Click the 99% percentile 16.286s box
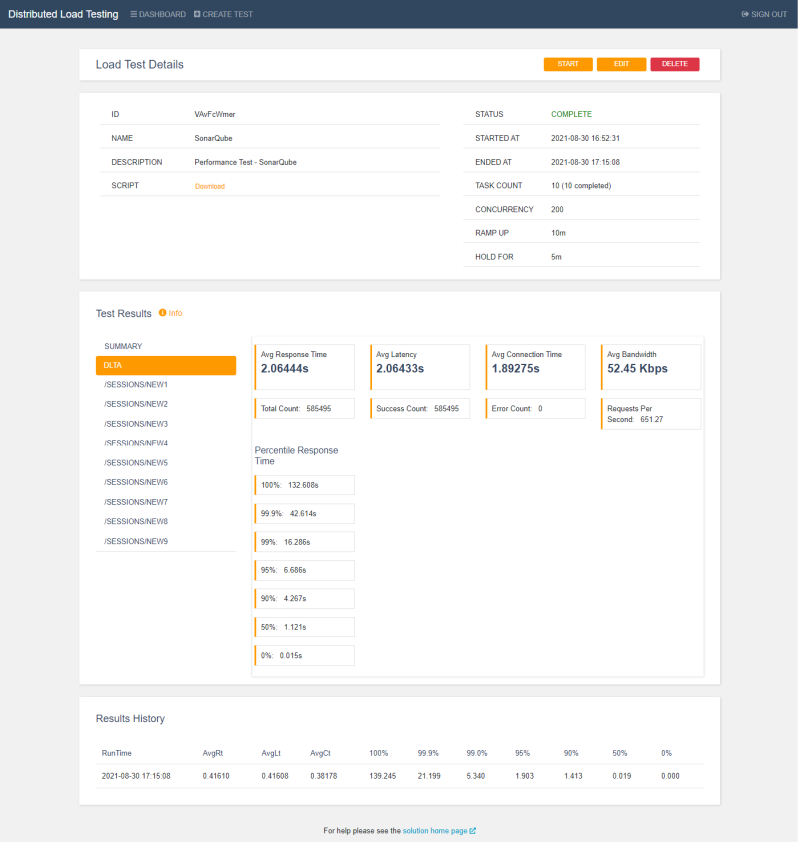 click(304, 542)
